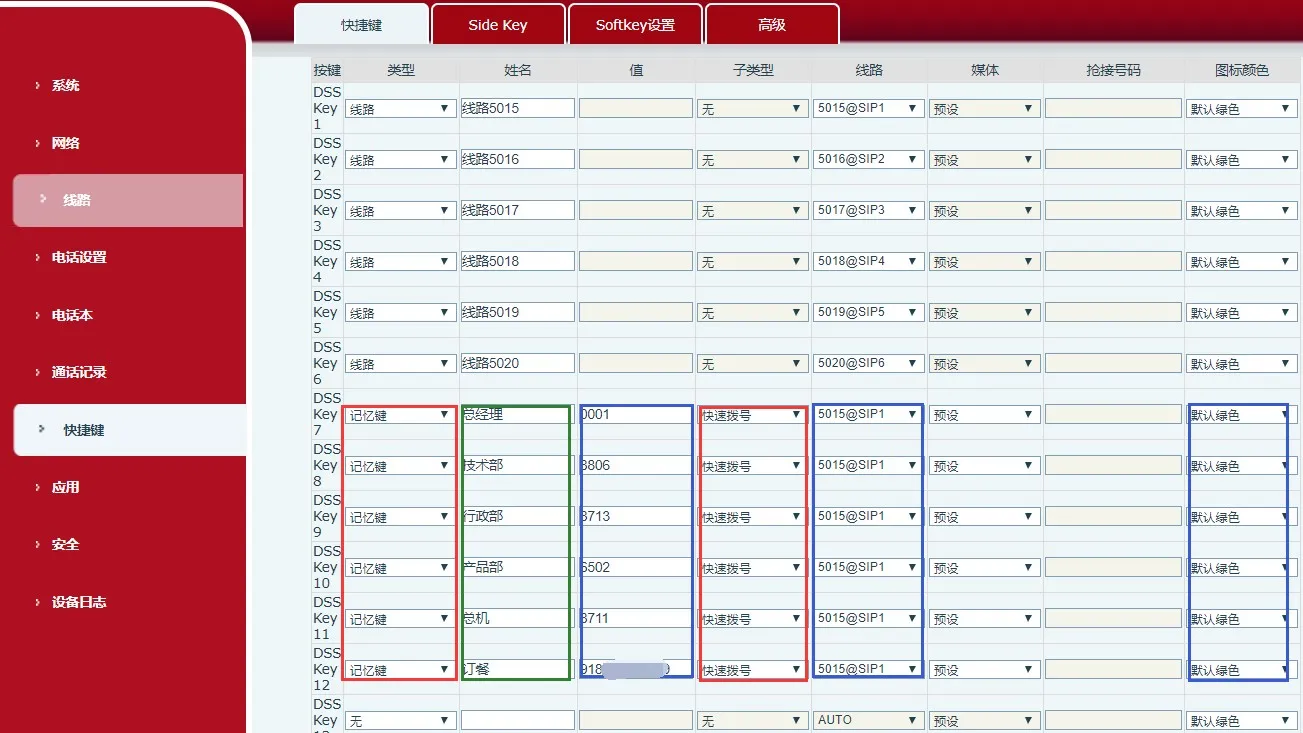Open the 5020@SIP6 line dropdown for DSS Key 6
The image size is (1303, 733).
(866, 362)
